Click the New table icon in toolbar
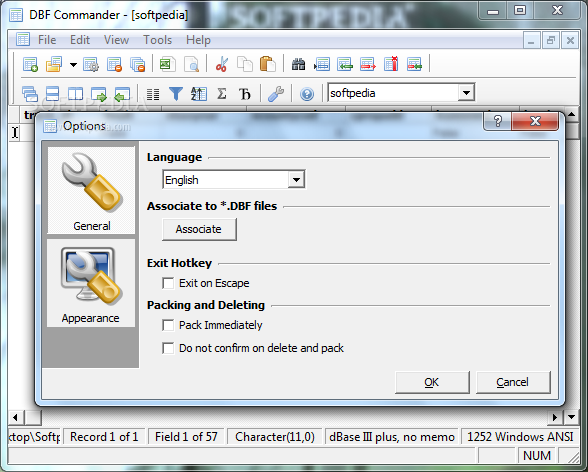The width and height of the screenshot is (588, 472). (x=30, y=64)
